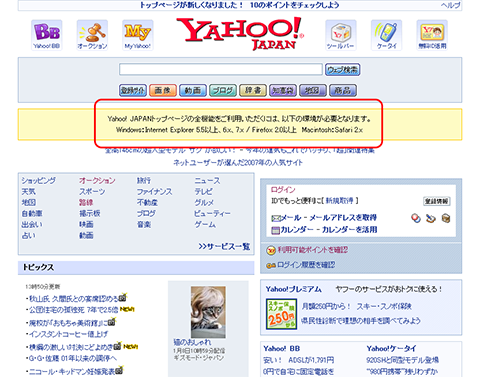The width and height of the screenshot is (480, 377).
Task: Open 利用可能ポイントを確認 link
Action: tap(313, 250)
